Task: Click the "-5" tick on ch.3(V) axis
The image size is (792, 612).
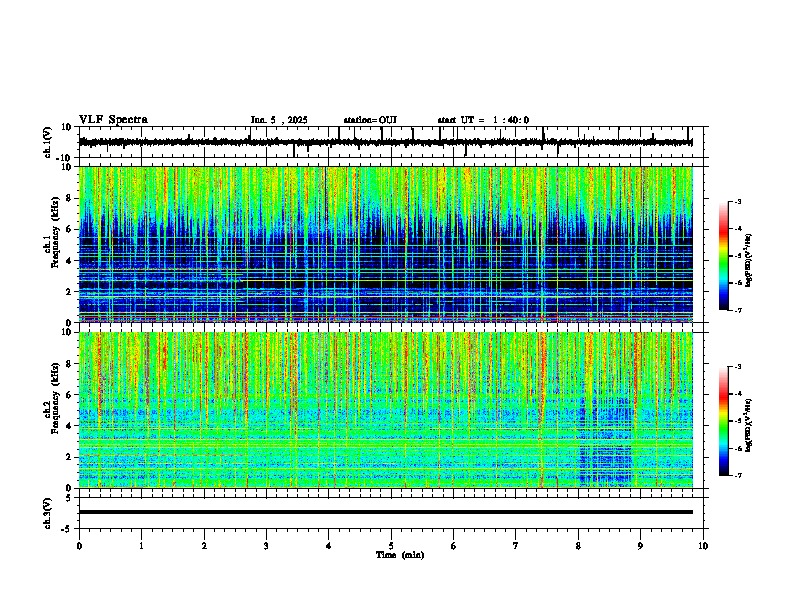Action: pos(67,529)
